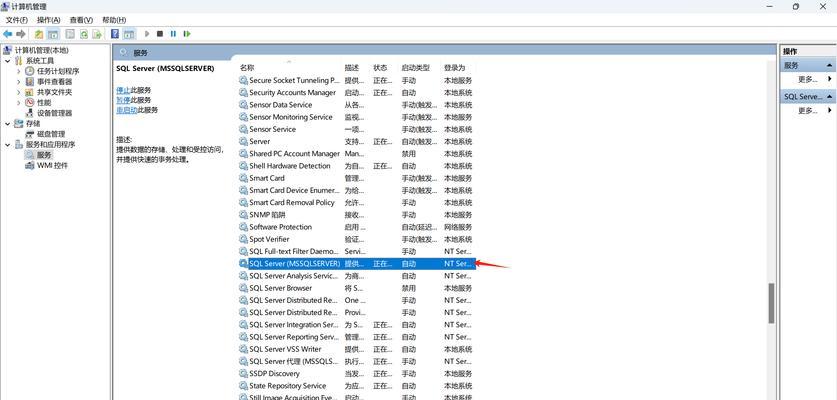The height and width of the screenshot is (400, 837).
Task: Click gear icon of SQL Server VSS Writer
Action: [x=243, y=349]
